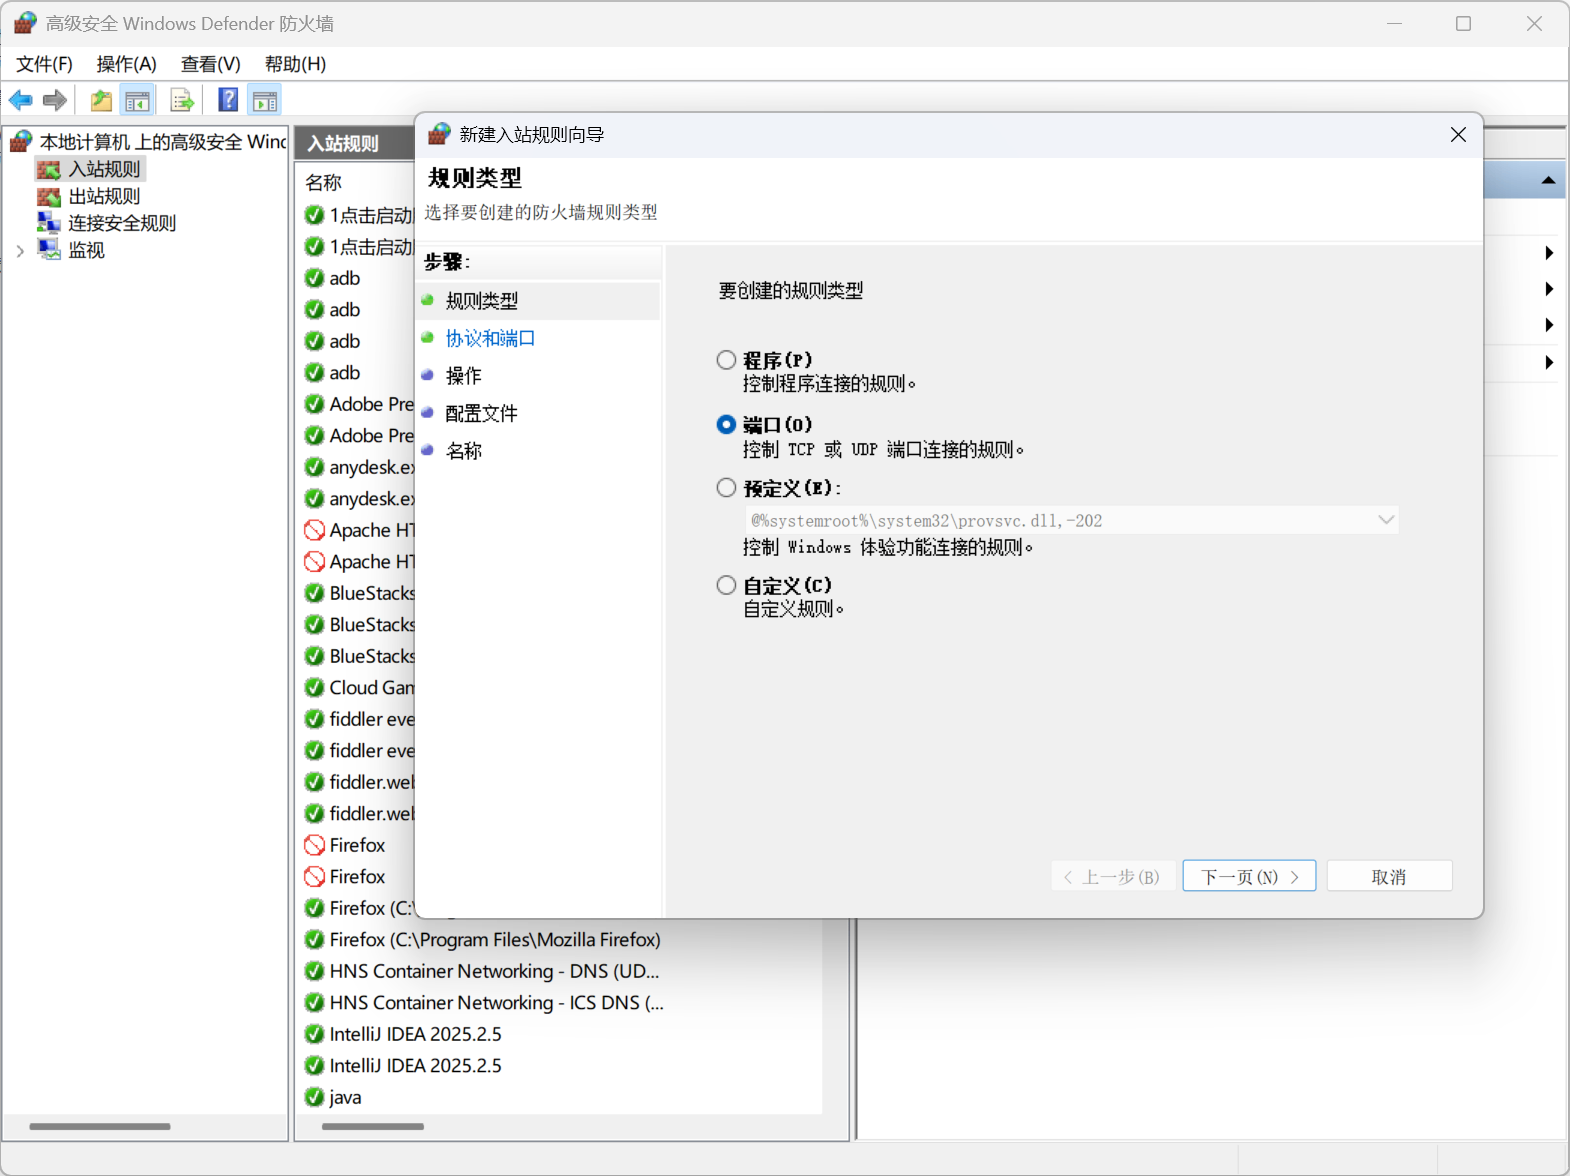Click the 名称 column header
This screenshot has width=1570, height=1176.
tap(323, 182)
